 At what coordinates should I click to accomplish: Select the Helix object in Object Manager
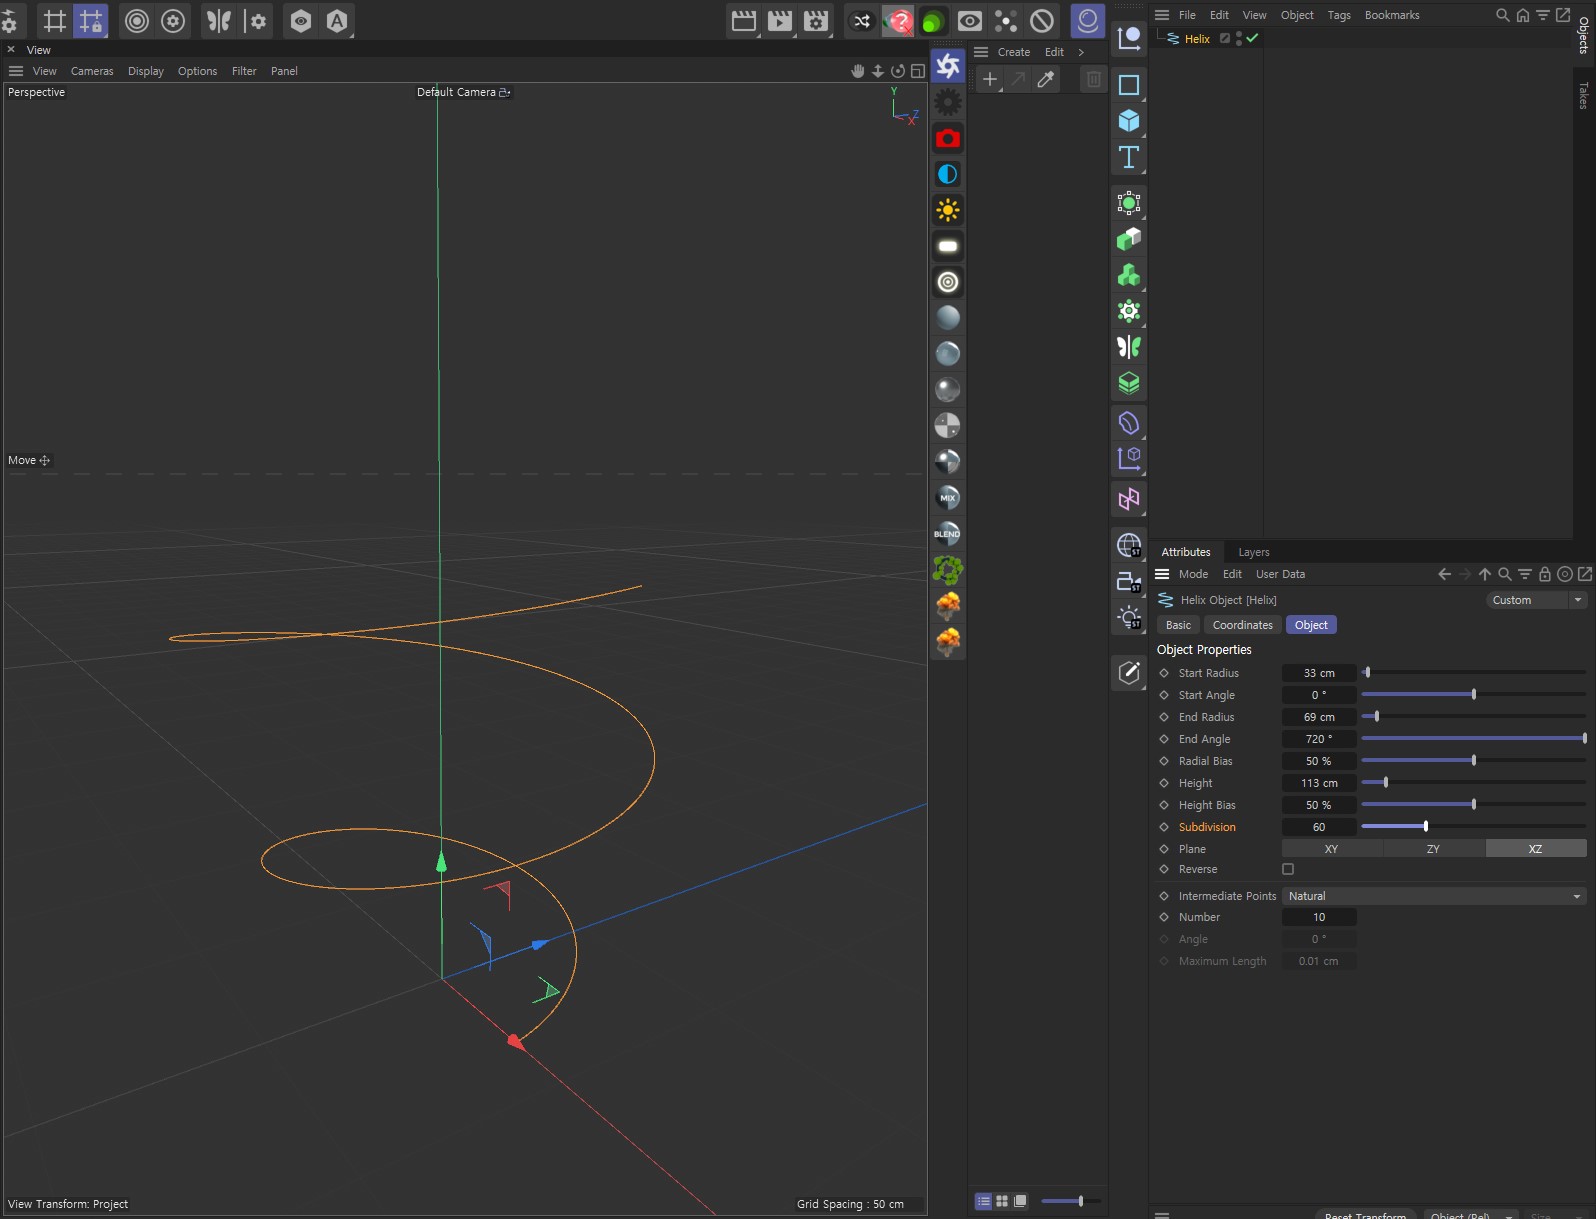pos(1197,39)
